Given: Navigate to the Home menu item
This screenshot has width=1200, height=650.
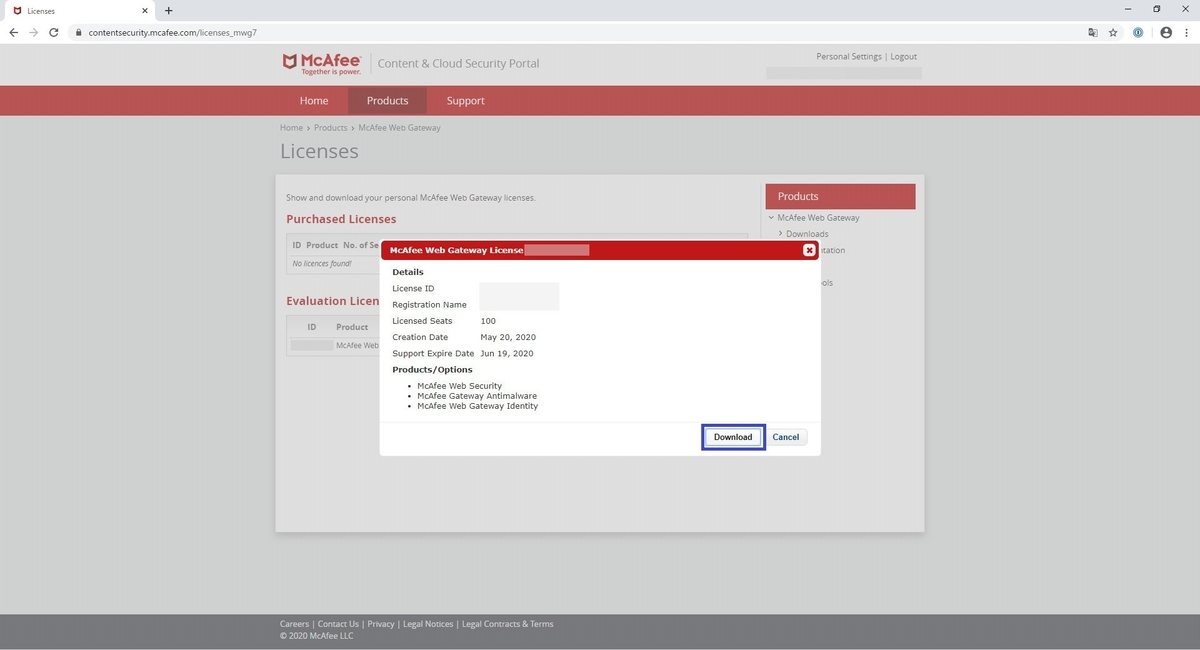Looking at the screenshot, I should (x=313, y=100).
